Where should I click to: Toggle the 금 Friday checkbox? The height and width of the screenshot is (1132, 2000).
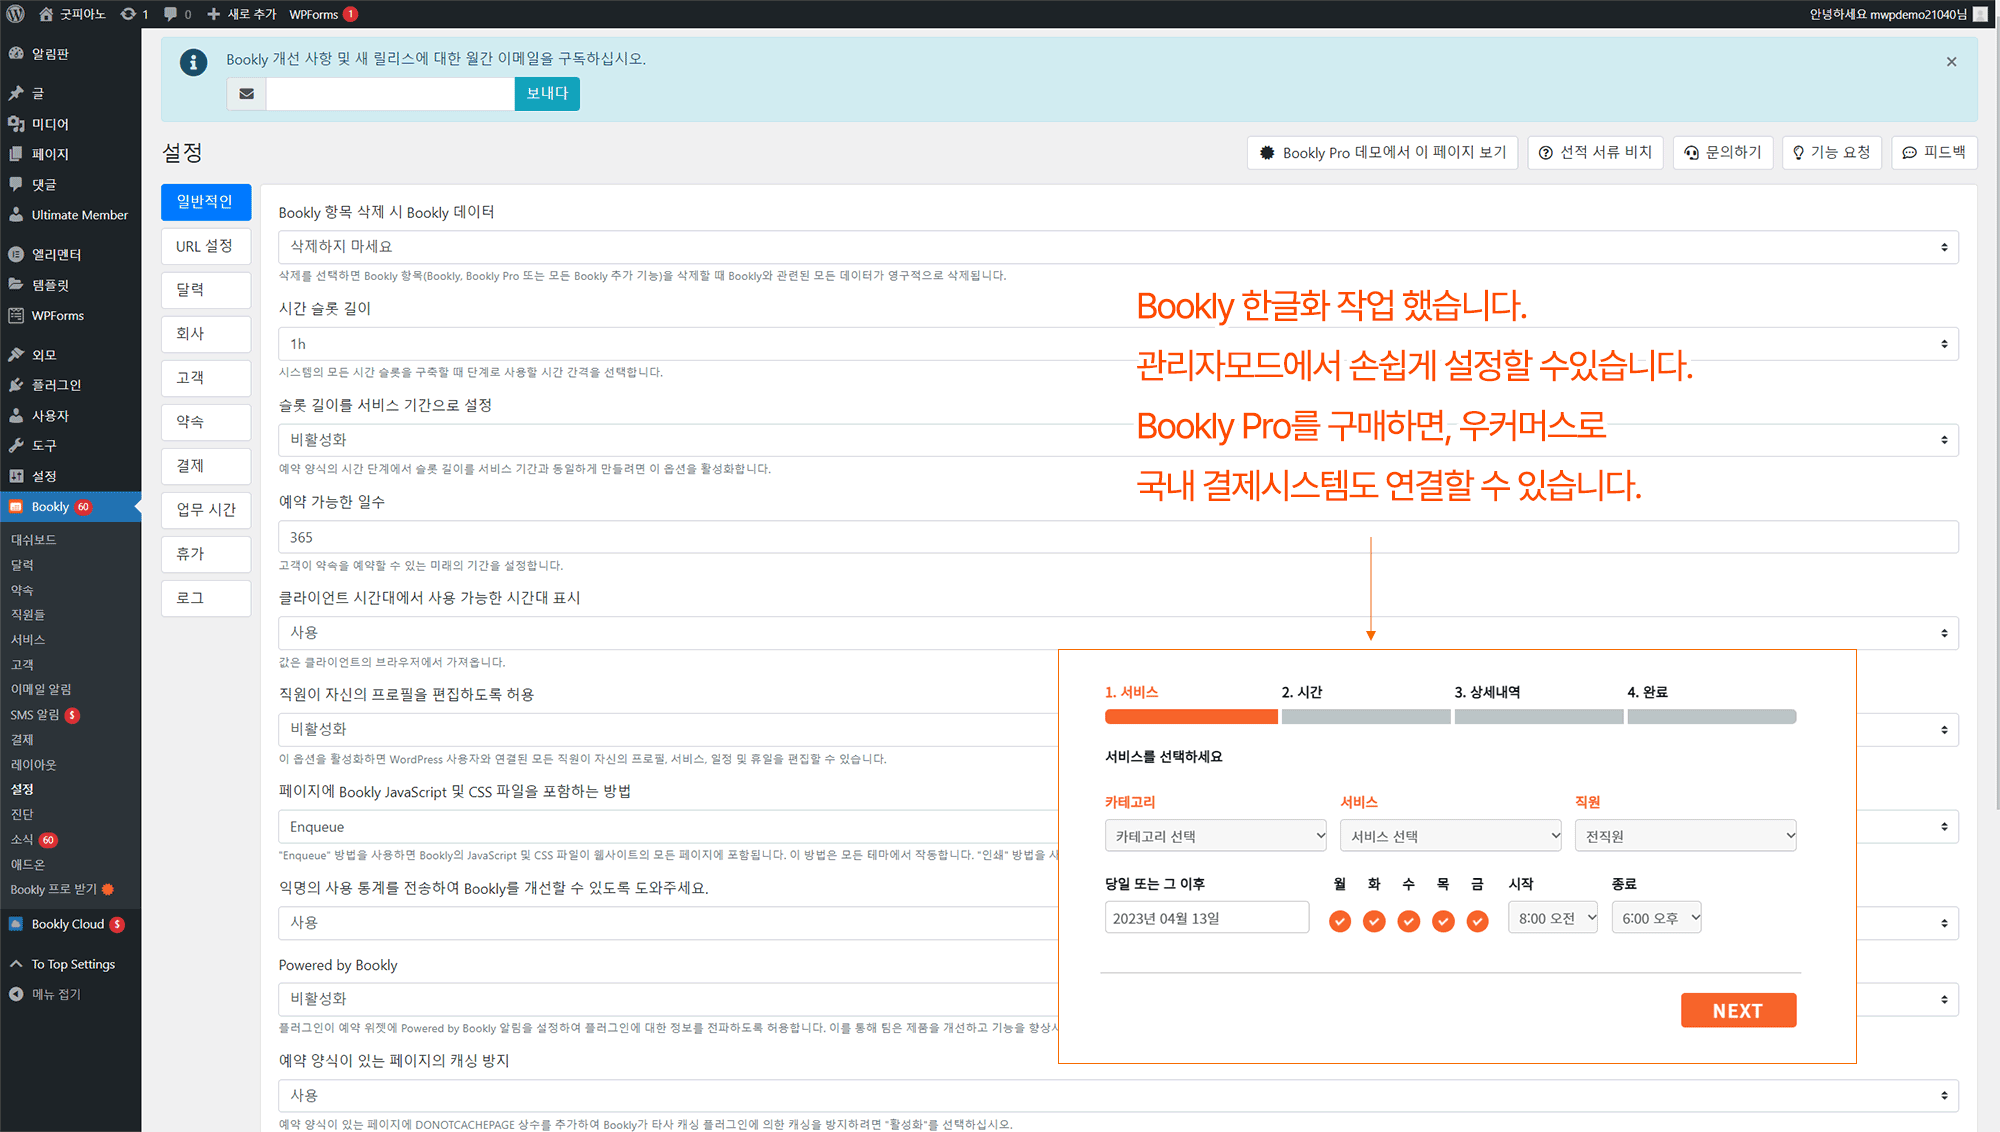1477,921
